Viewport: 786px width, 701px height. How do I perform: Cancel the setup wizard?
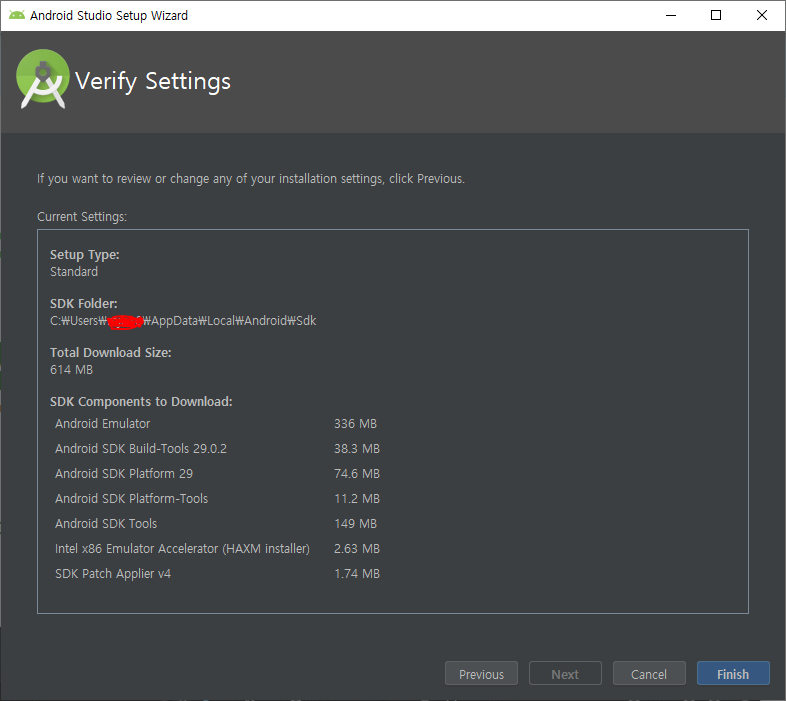tap(649, 673)
